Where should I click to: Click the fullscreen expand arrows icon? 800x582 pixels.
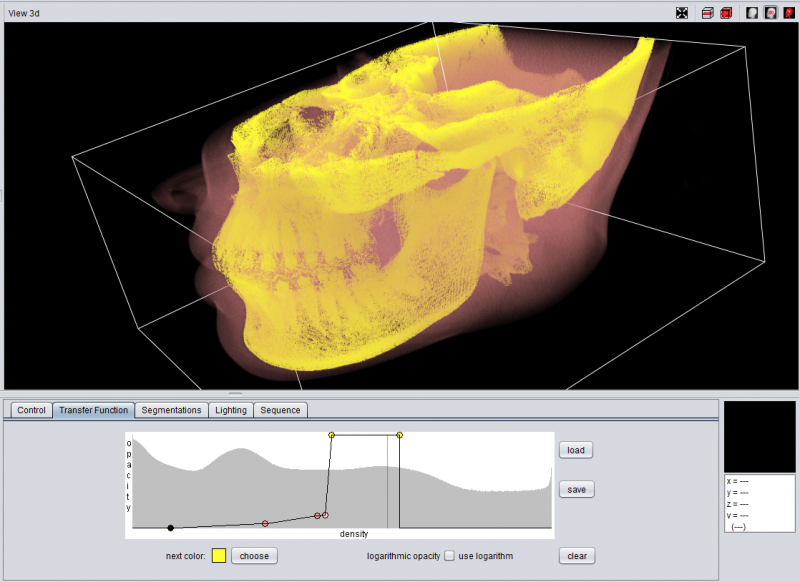[682, 13]
